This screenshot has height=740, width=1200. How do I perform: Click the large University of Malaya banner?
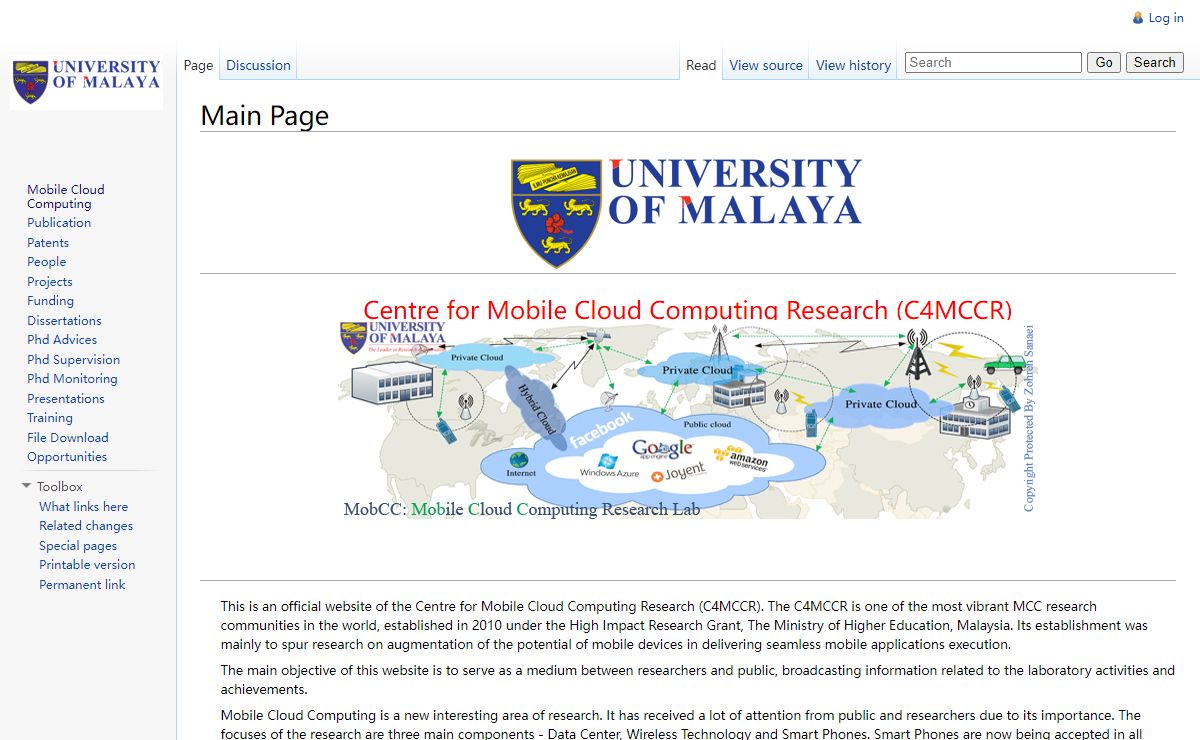coord(687,212)
